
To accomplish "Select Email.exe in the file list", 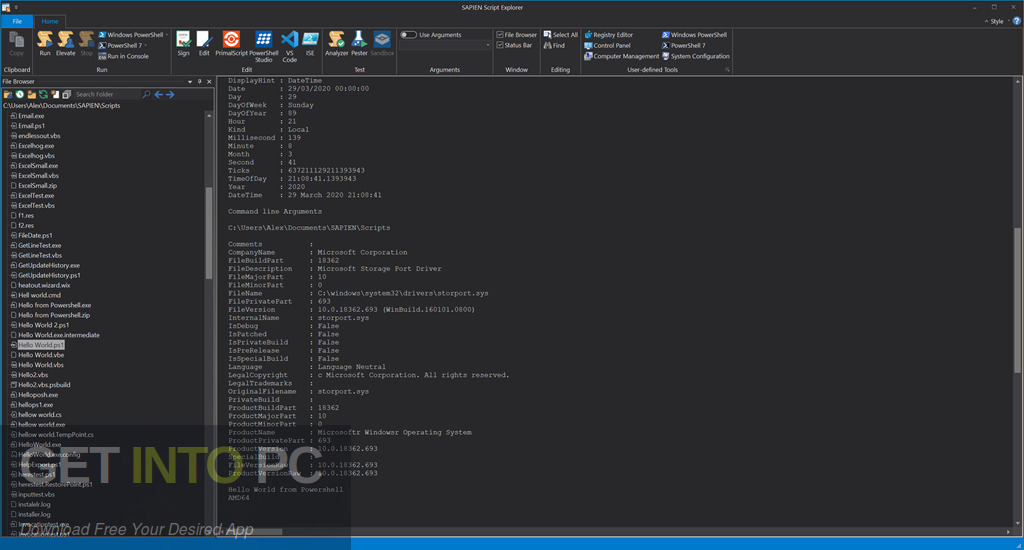I will [x=31, y=116].
